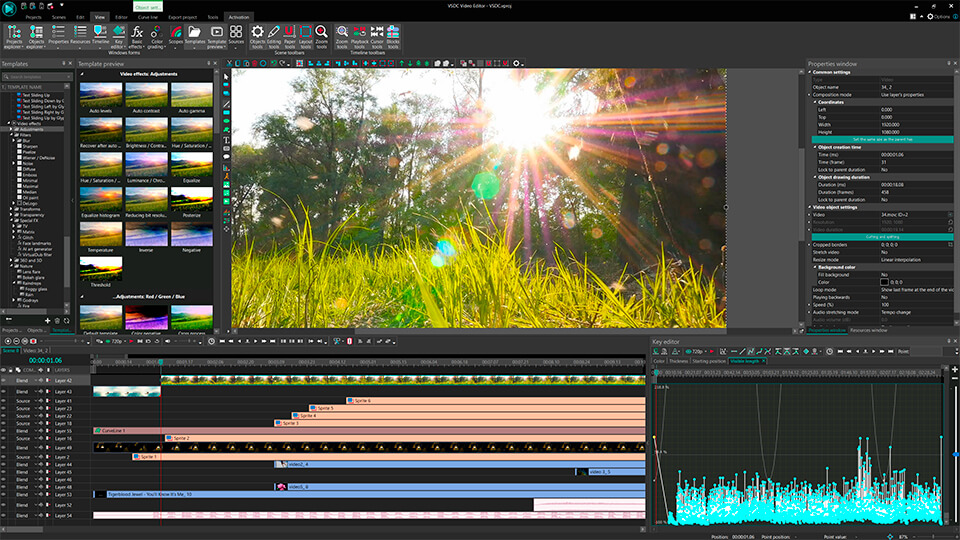Hide Layer 43 with its eye icon
Viewport: 960px width, 540px height.
point(4,391)
